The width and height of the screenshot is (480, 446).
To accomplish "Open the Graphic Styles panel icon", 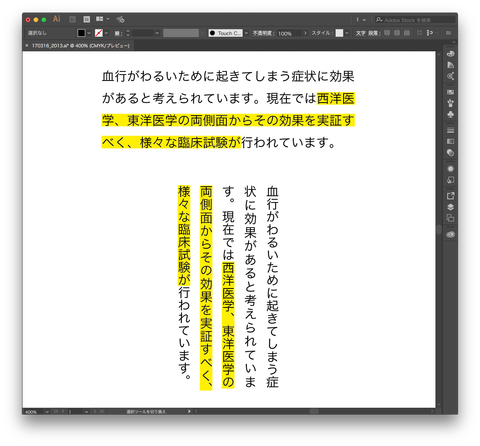I will click(x=450, y=180).
